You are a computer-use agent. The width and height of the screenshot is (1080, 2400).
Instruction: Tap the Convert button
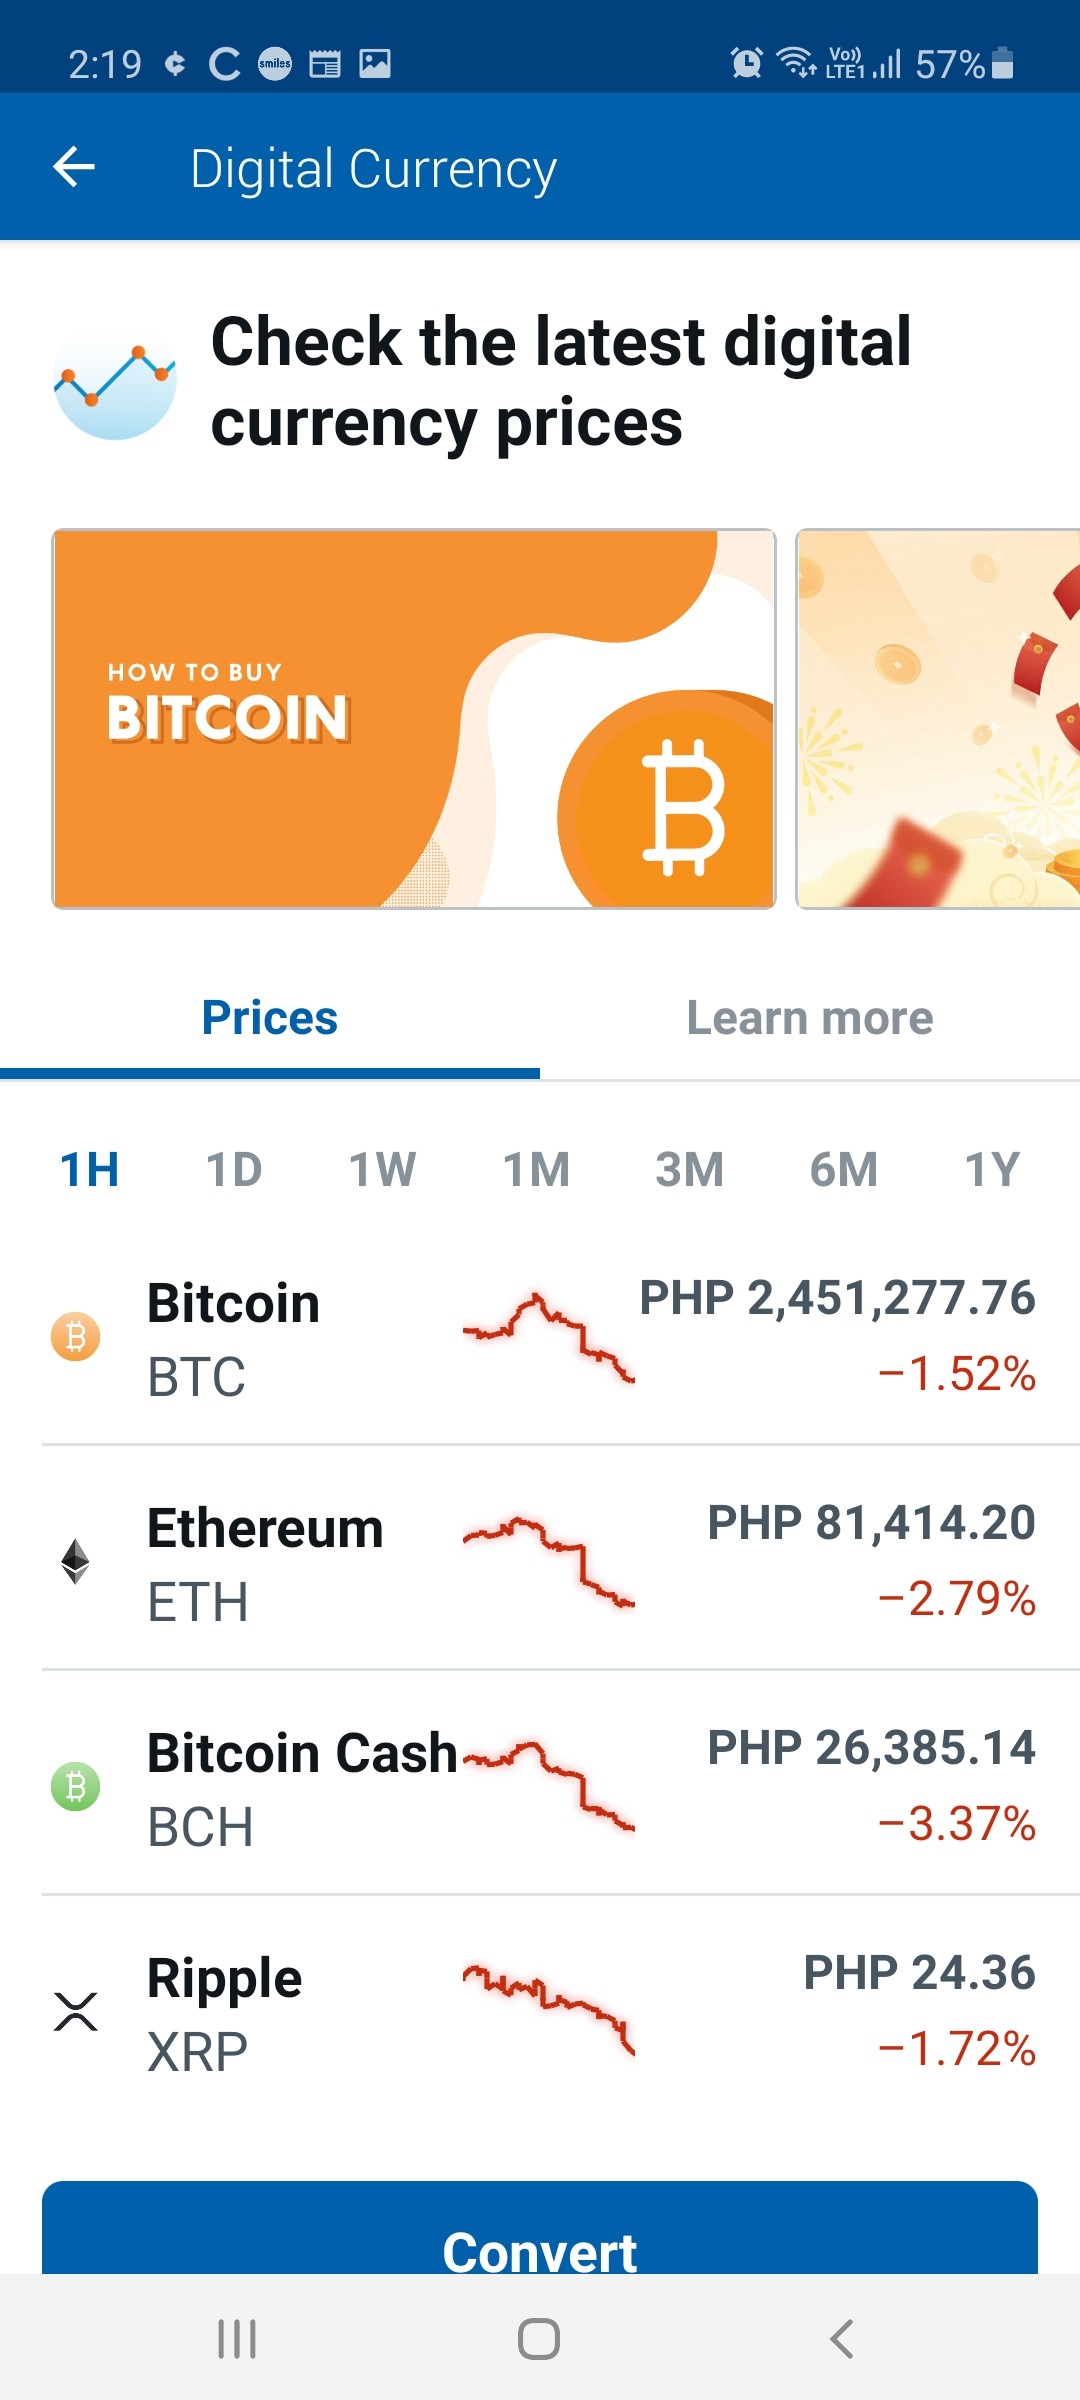[540, 2229]
